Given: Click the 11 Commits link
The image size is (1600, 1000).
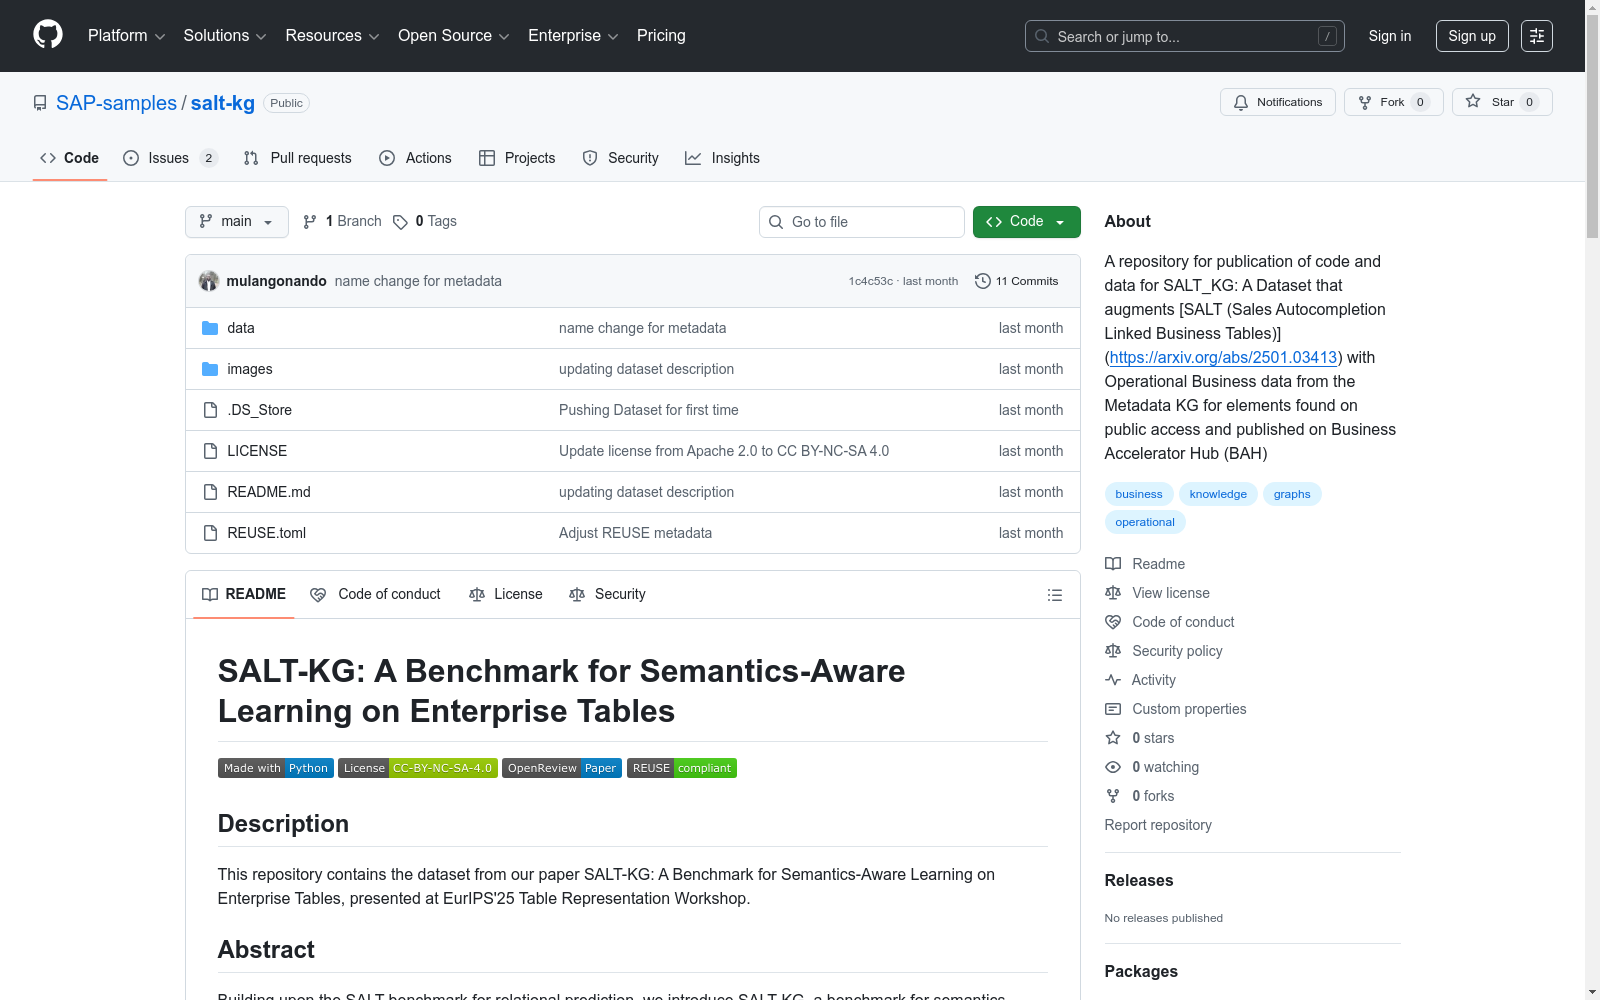Looking at the screenshot, I should coord(1016,281).
